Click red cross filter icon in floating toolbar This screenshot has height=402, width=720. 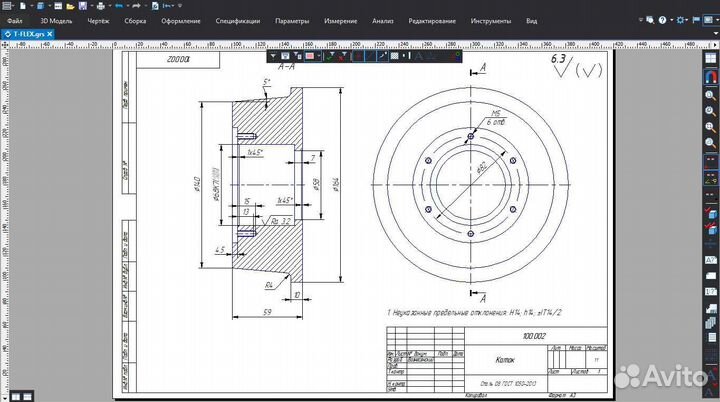(x=343, y=56)
